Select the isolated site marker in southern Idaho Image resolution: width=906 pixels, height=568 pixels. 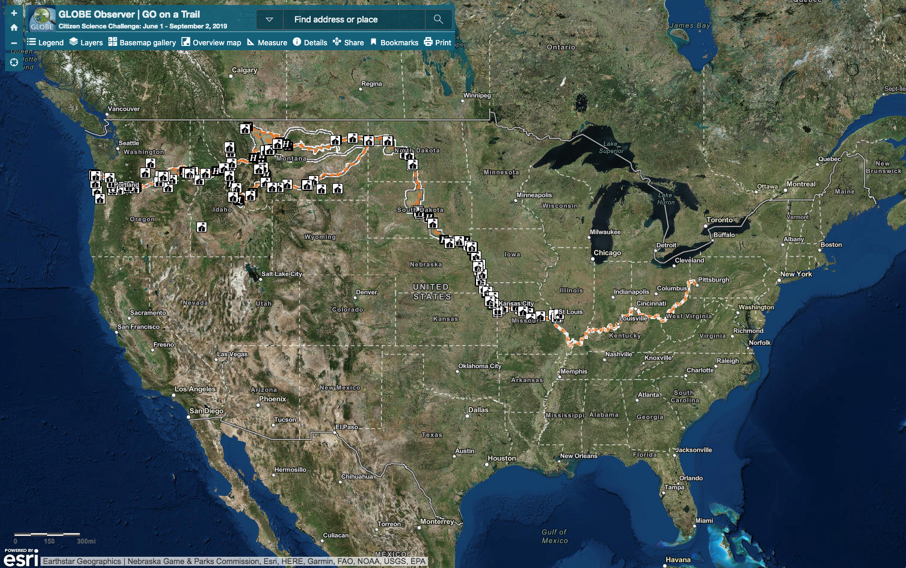click(202, 227)
